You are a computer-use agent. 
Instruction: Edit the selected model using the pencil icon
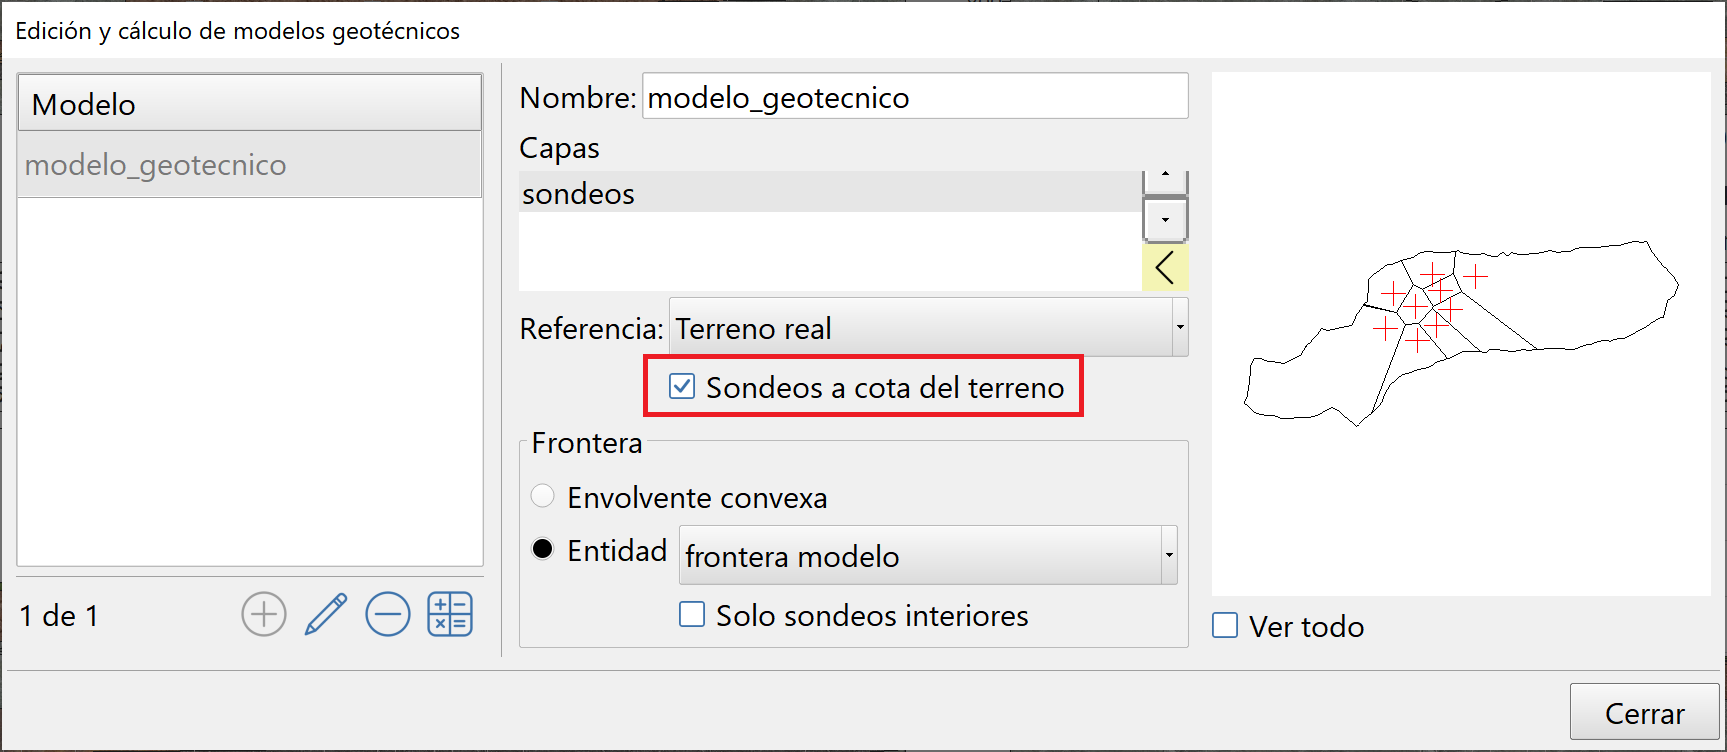point(325,614)
